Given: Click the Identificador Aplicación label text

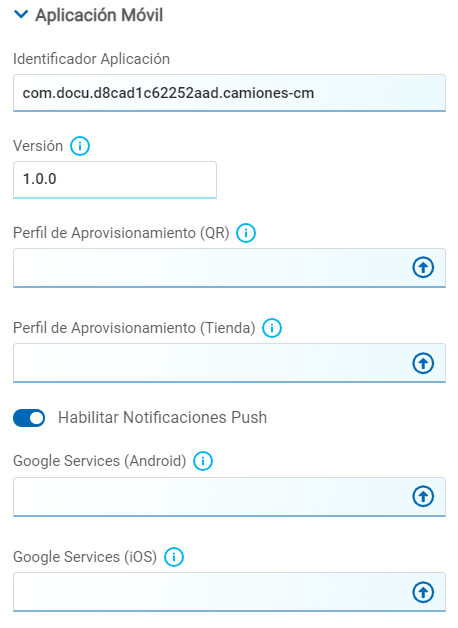Looking at the screenshot, I should click(x=91, y=59).
